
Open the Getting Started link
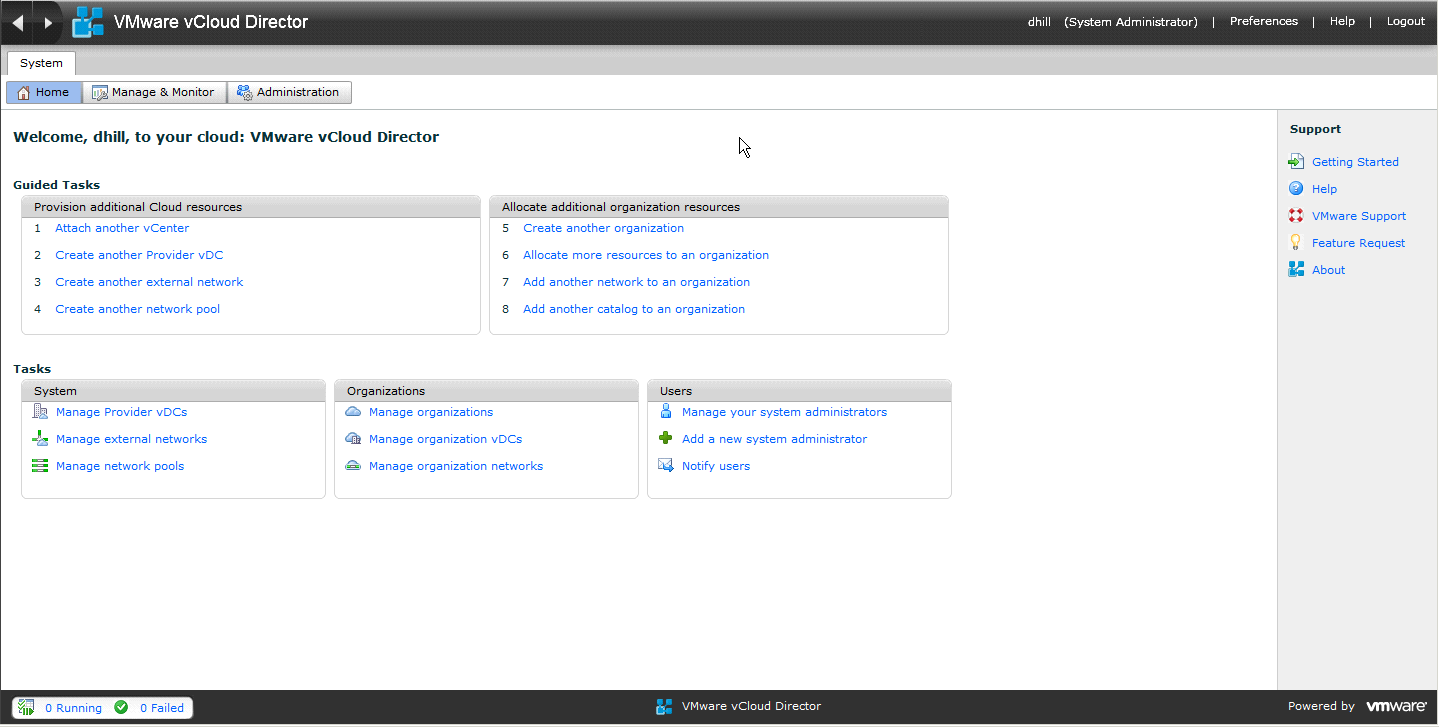click(1355, 162)
